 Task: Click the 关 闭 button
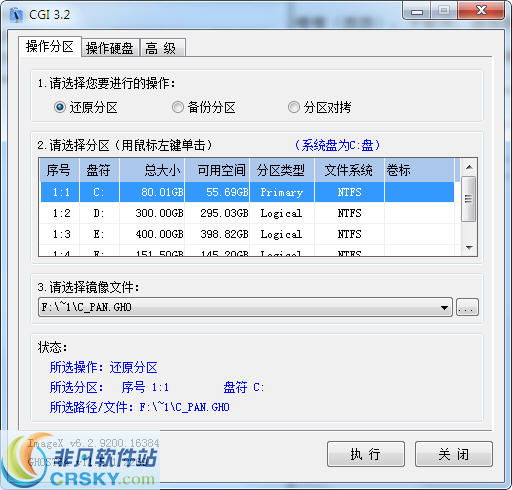point(454,454)
